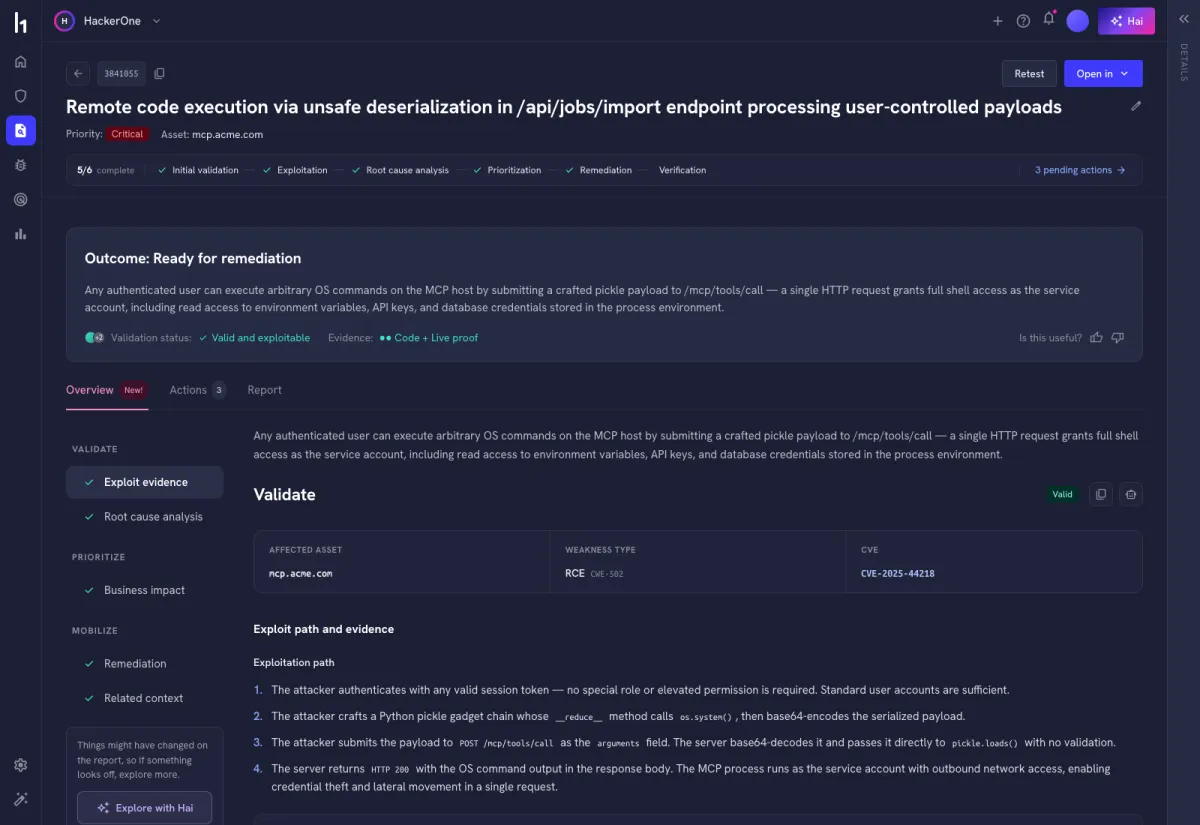Open settings gear in the sidebar

(20, 765)
